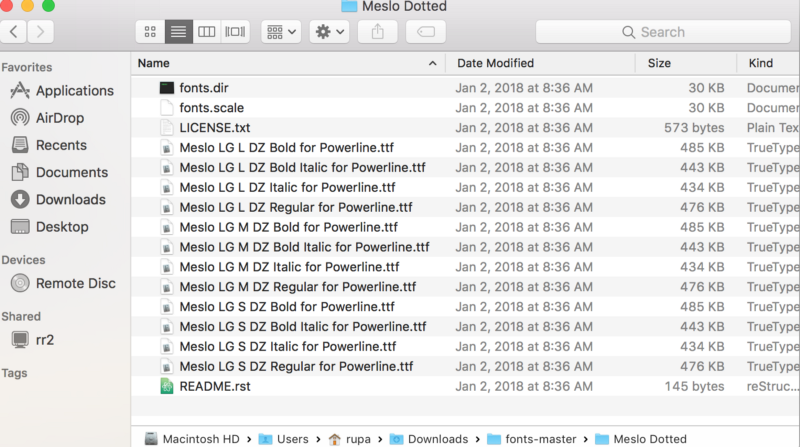Click Macintosh HD in the path bar
800x447 pixels.
[x=192, y=439]
